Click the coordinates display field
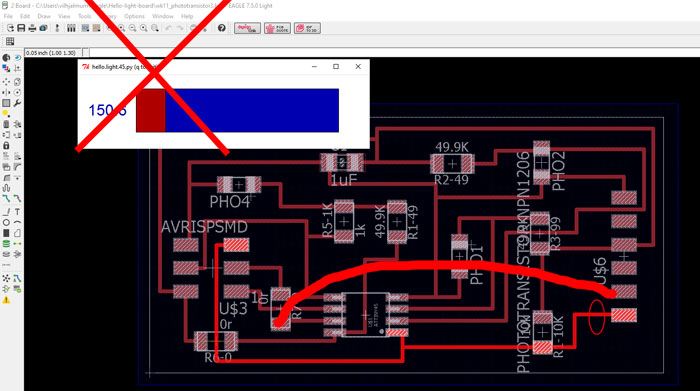Image resolution: width=700 pixels, height=391 pixels. point(53,53)
